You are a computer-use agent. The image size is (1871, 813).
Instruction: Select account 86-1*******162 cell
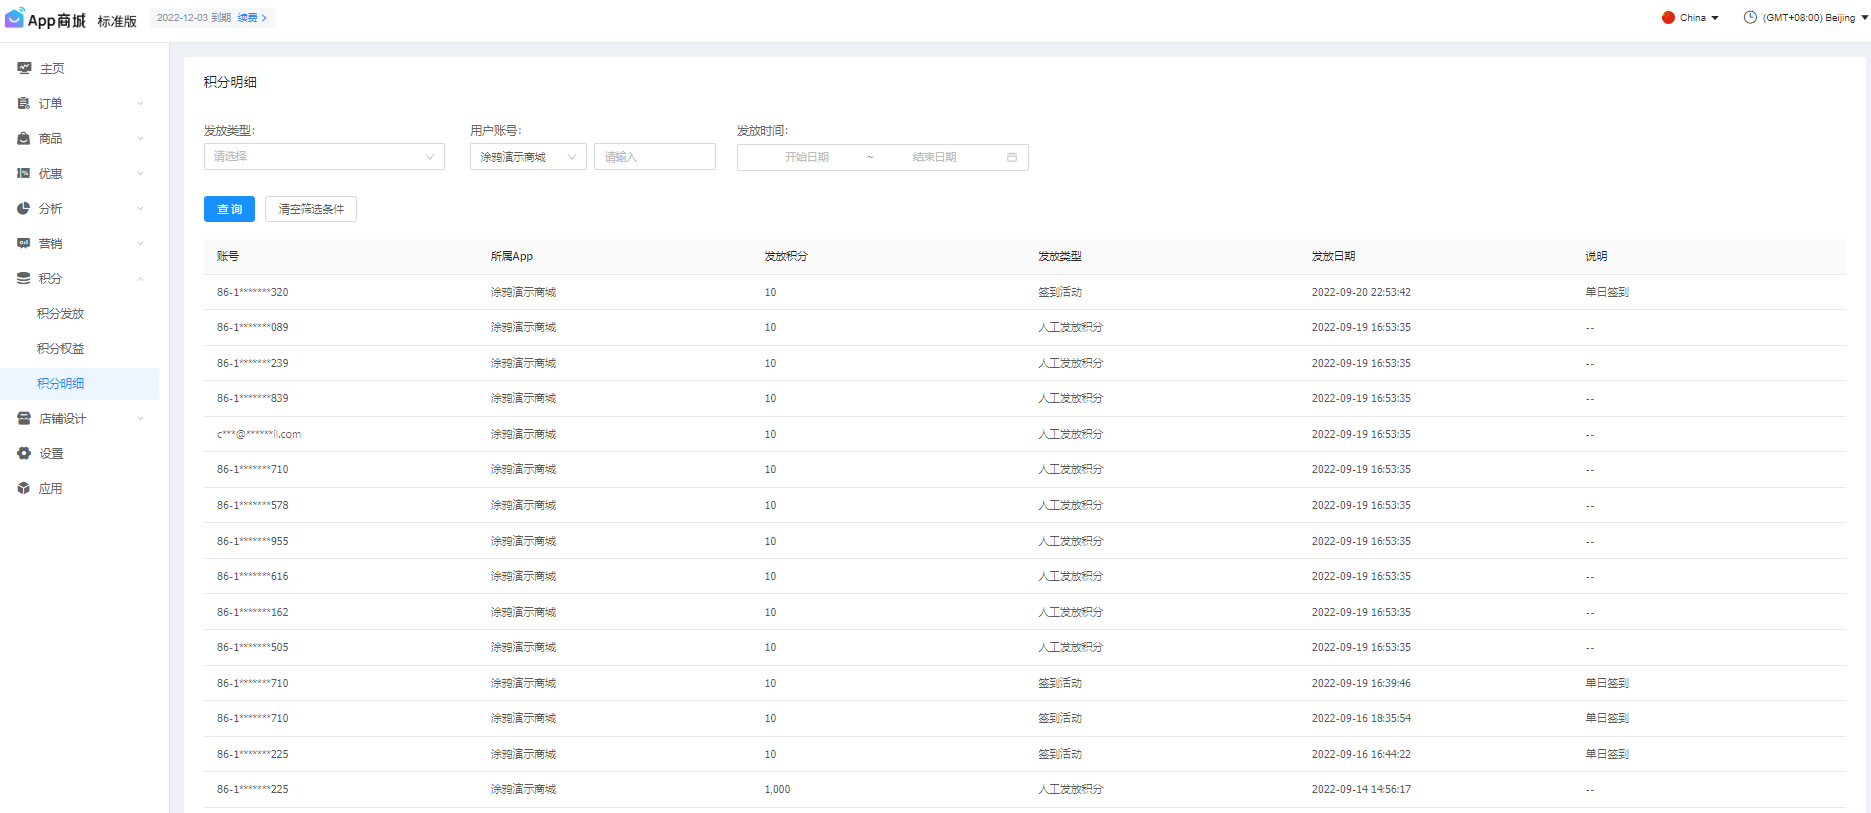click(253, 612)
